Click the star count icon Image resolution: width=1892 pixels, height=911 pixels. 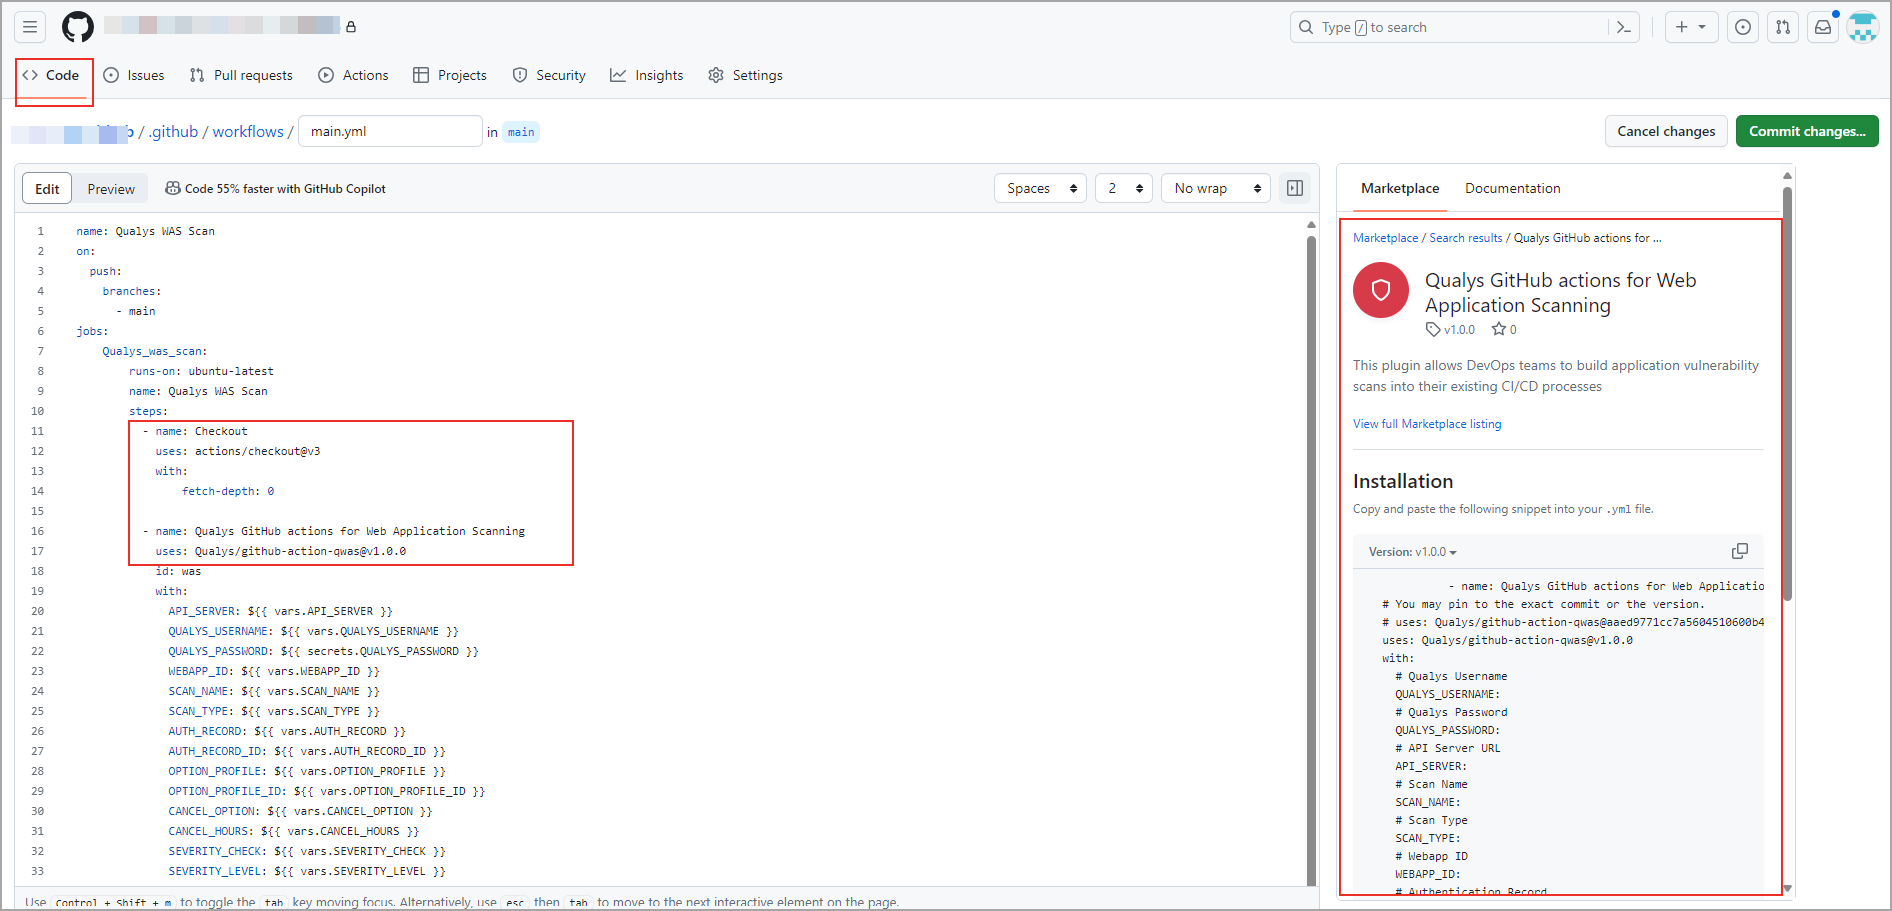[x=1498, y=329]
